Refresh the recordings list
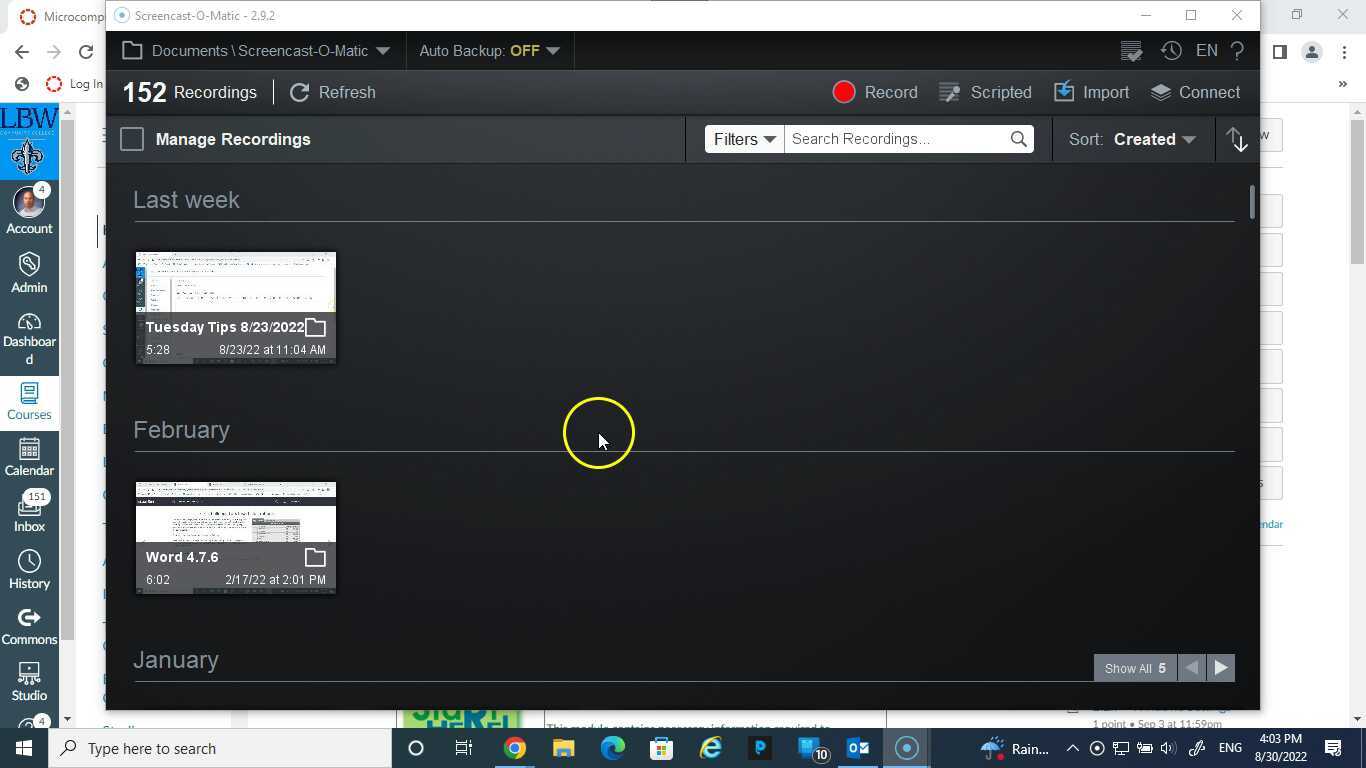 [333, 92]
